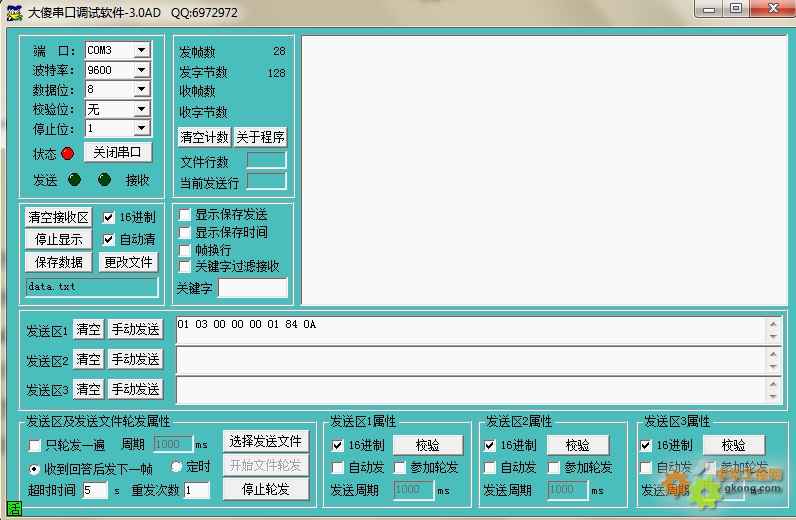Click the 停止显示 button
Screen dimensions: 796x520
point(59,239)
